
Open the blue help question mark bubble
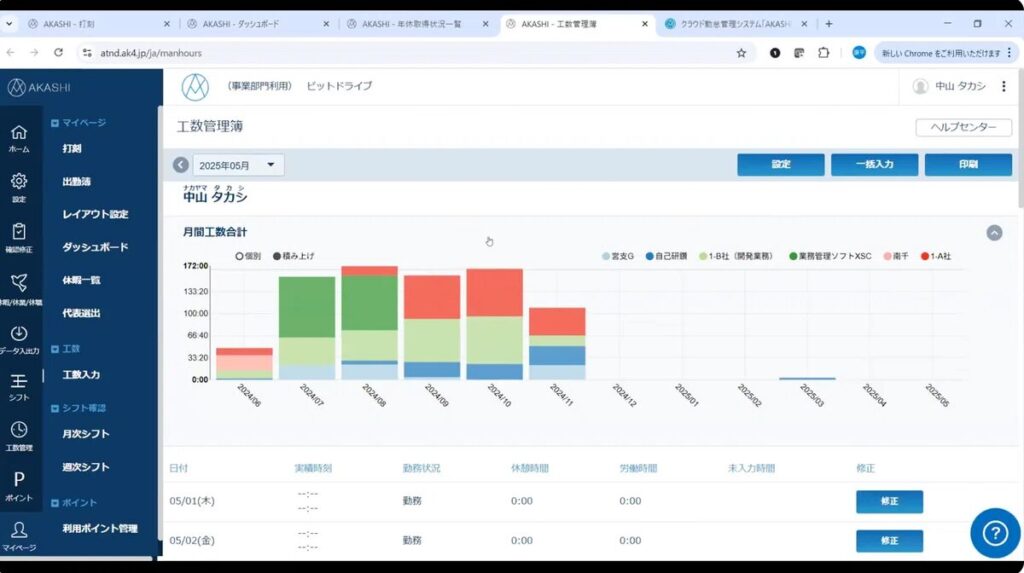(x=995, y=533)
